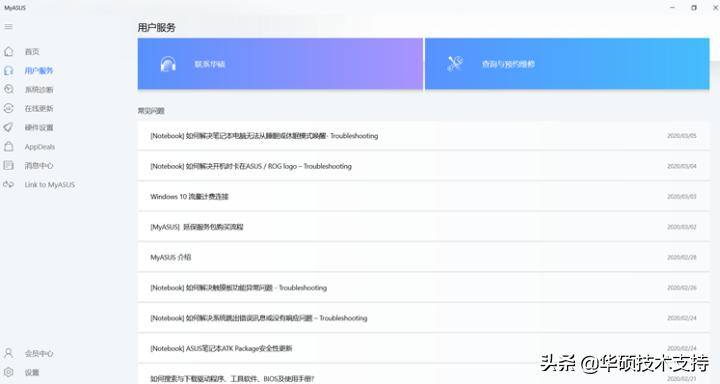This screenshot has width=720, height=384.
Task: Open ASUS笔记本ATK Package安全性更新 article
Action: click(x=423, y=348)
